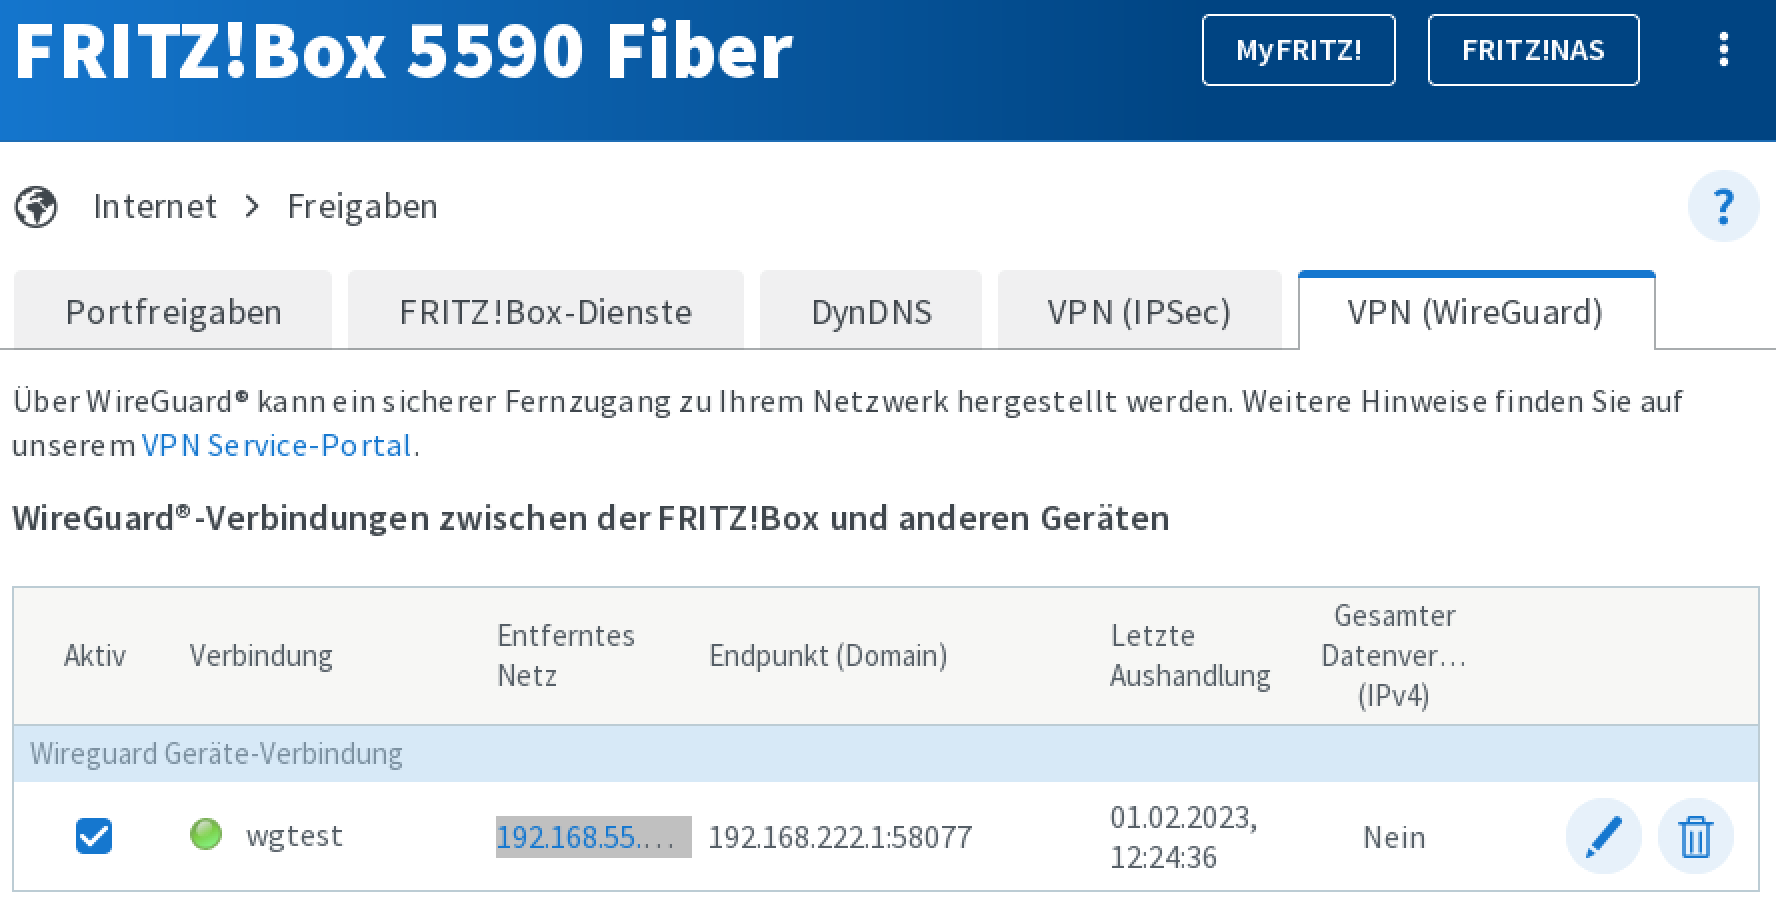
Task: Click the wgtest connection name
Action: coord(294,835)
